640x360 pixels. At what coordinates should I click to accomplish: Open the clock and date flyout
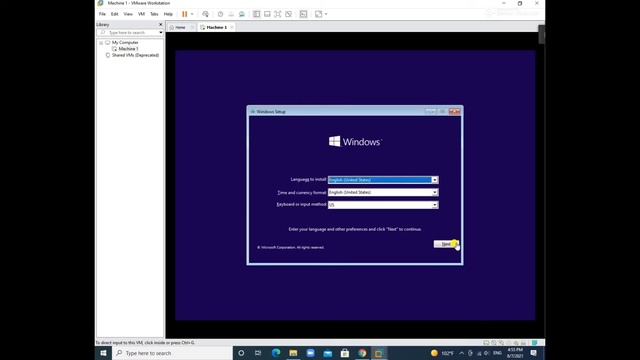coord(515,353)
